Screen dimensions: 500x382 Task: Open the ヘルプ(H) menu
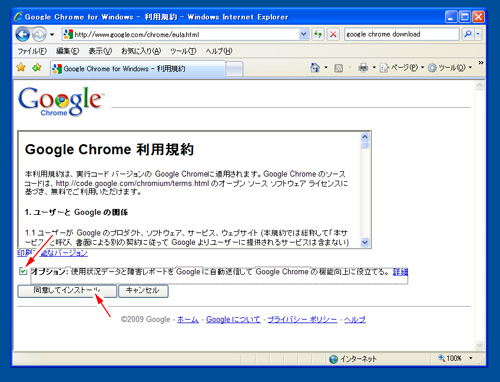(219, 51)
